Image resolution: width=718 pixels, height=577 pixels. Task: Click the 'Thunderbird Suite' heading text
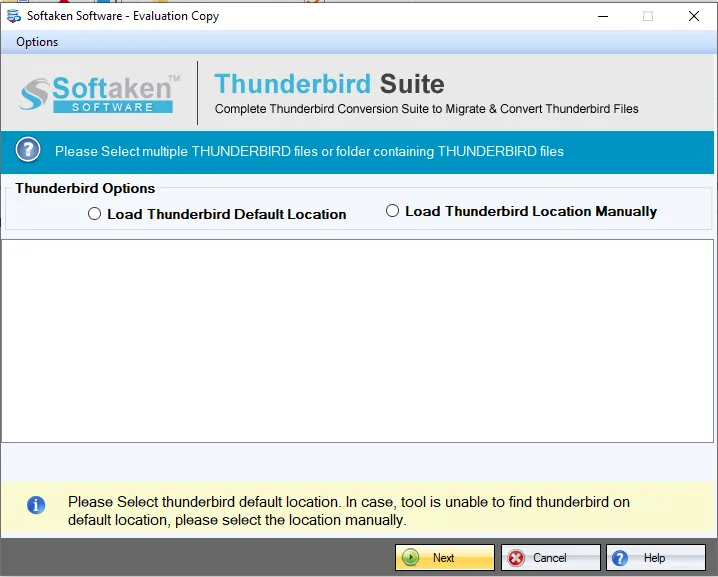(329, 84)
